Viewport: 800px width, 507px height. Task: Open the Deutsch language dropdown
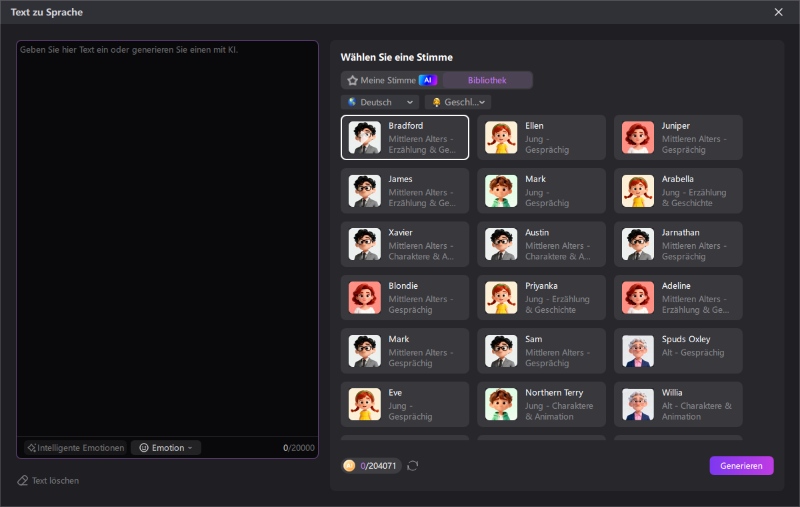[380, 102]
